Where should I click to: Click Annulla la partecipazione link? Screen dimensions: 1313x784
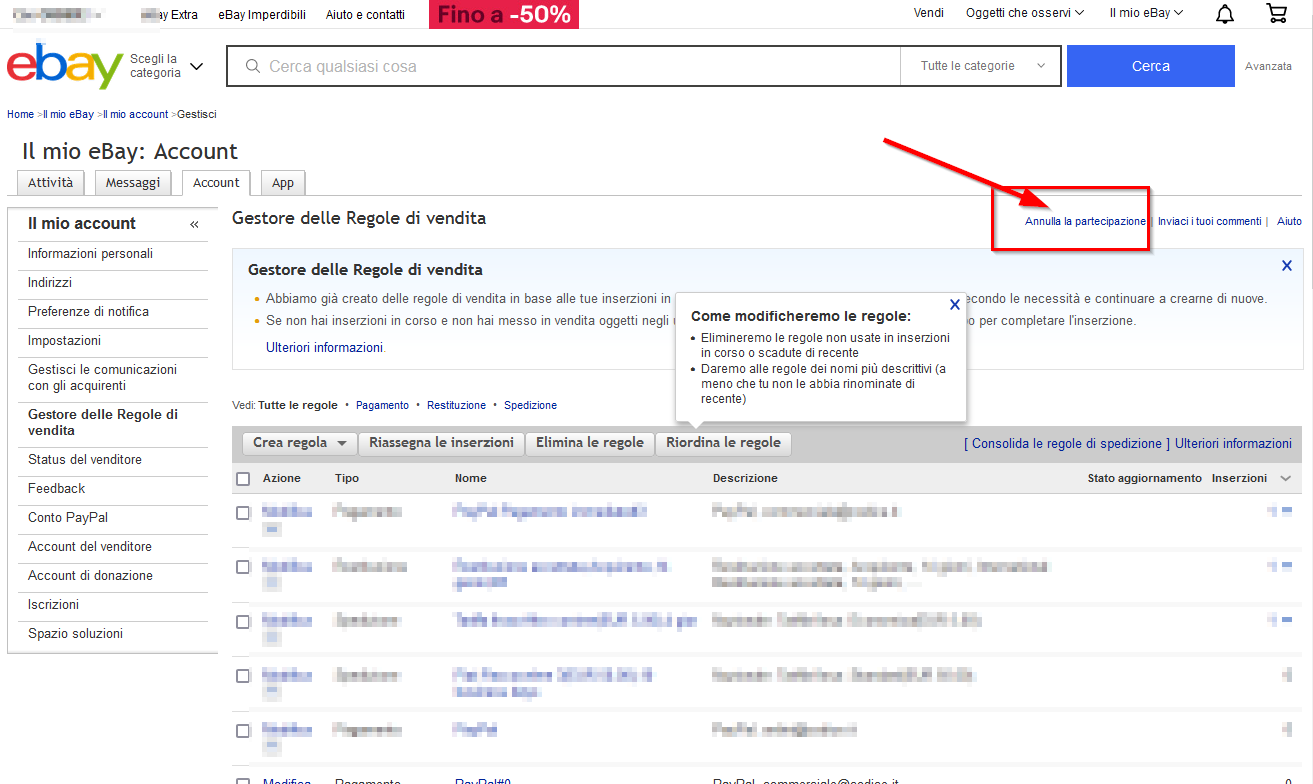tap(1085, 221)
